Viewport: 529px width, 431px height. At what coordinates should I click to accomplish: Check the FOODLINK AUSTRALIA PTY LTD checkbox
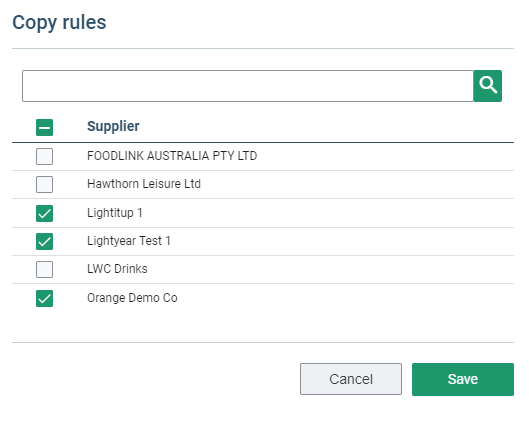(x=45, y=156)
